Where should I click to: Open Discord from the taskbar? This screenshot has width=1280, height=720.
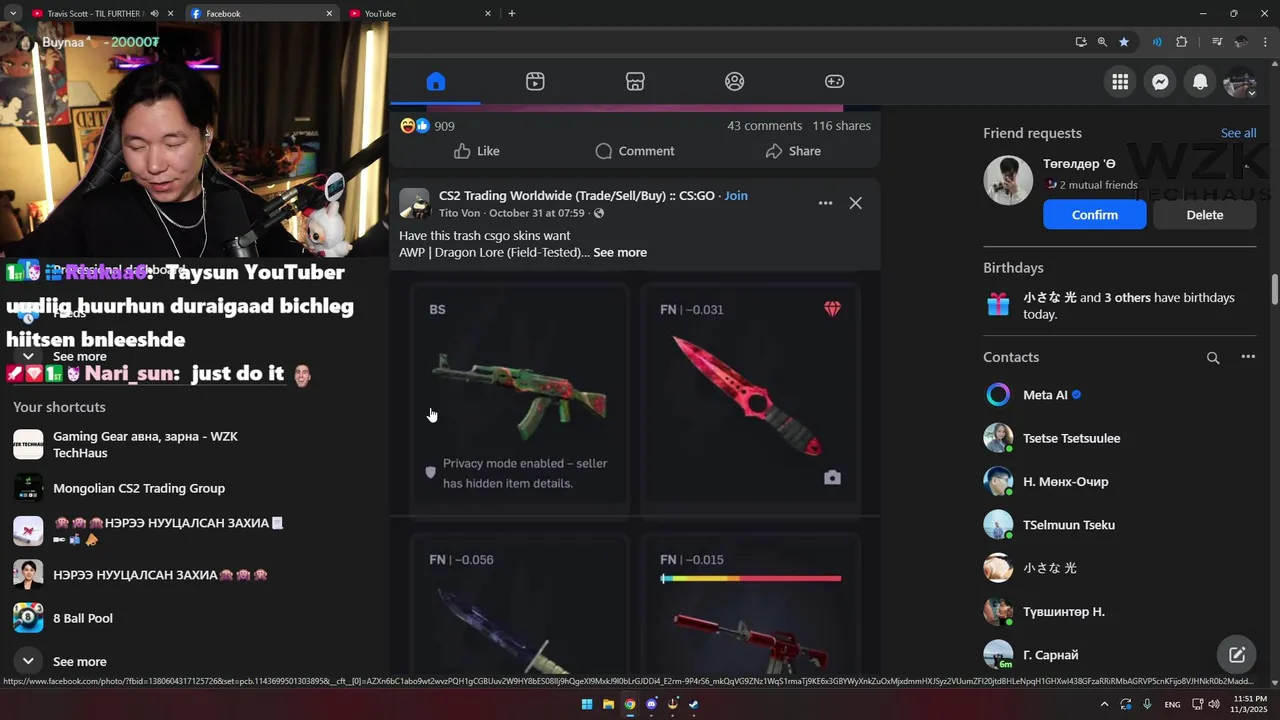651,704
